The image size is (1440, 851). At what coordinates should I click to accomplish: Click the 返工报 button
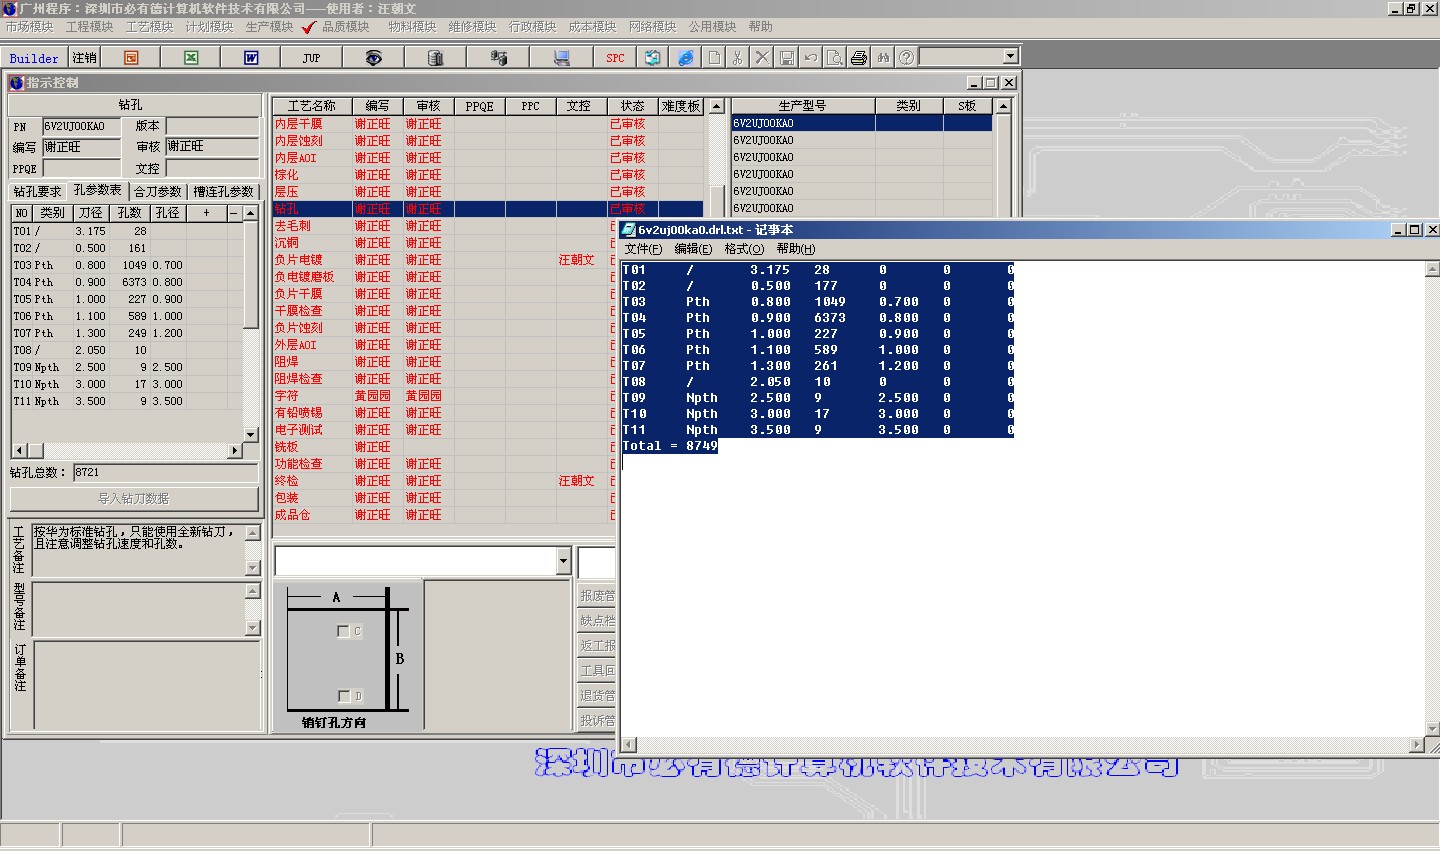point(597,645)
